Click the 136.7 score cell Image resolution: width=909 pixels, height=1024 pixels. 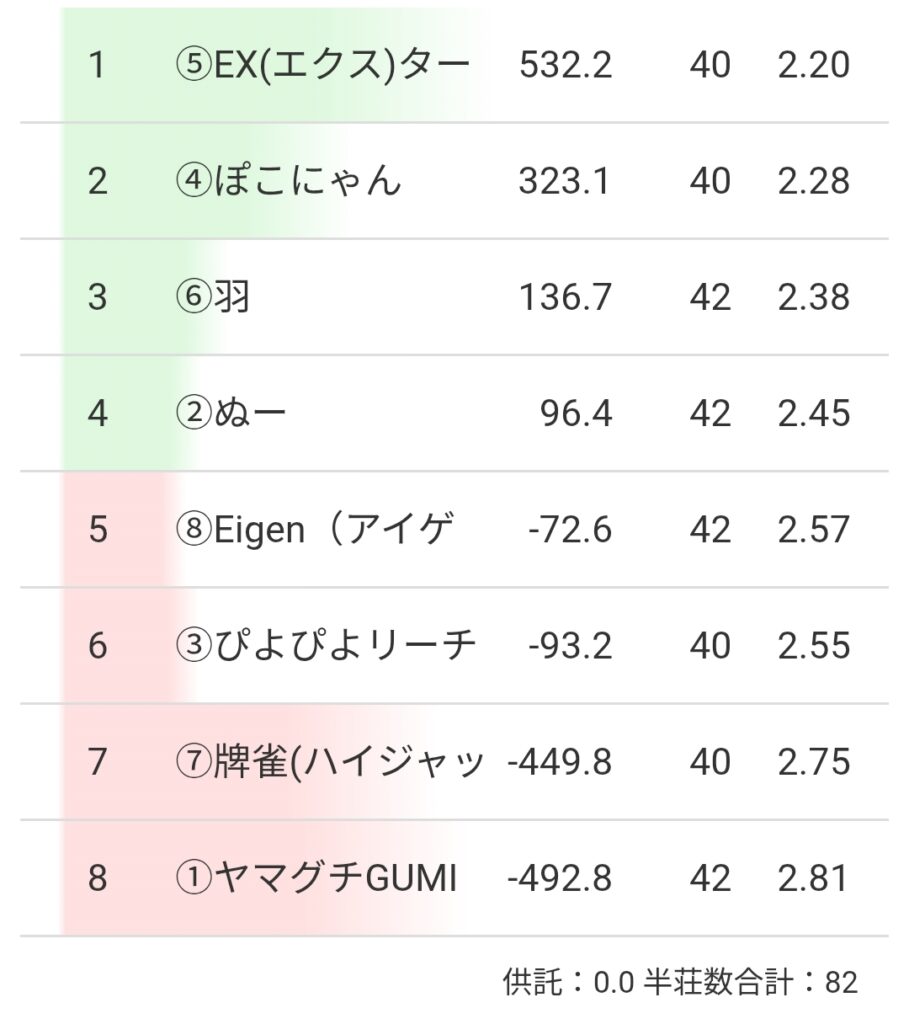(565, 297)
